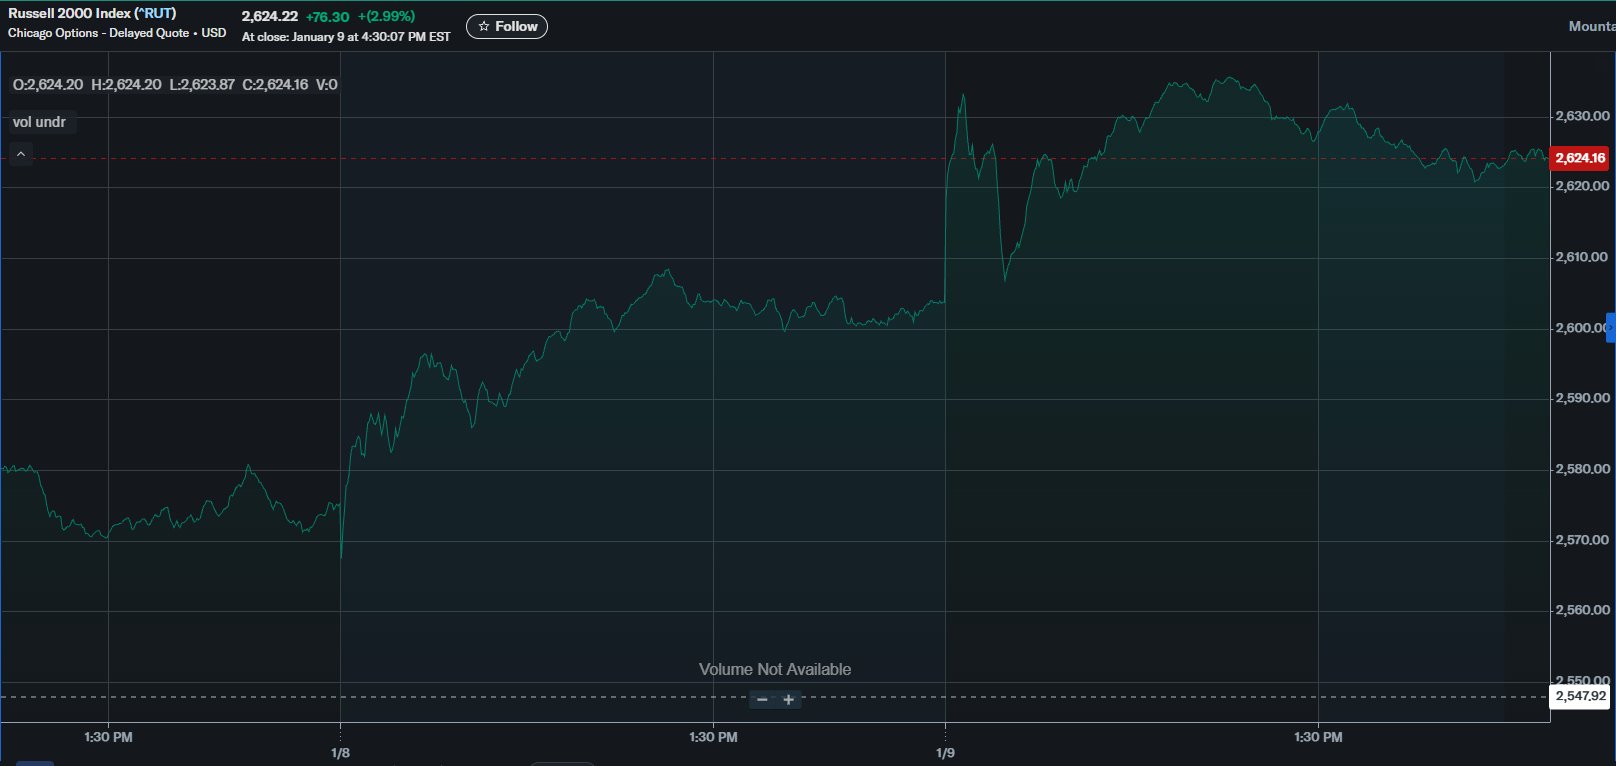Click the Follow button with star

507,27
